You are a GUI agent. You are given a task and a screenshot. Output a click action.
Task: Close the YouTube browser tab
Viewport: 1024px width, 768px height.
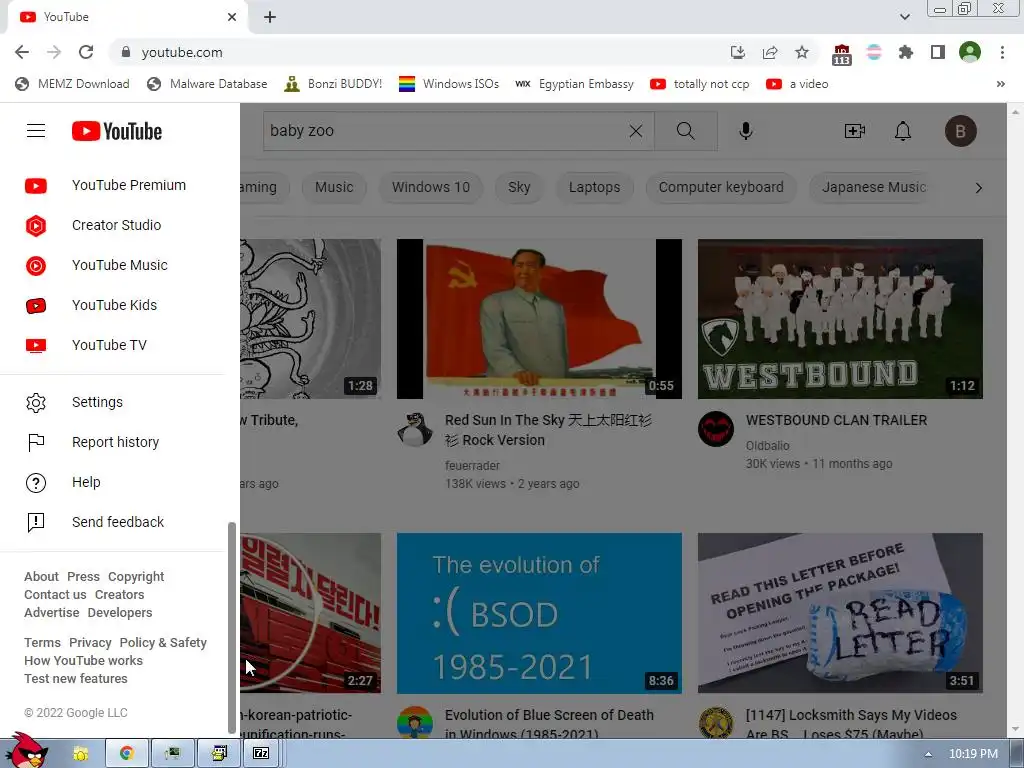pyautogui.click(x=232, y=17)
